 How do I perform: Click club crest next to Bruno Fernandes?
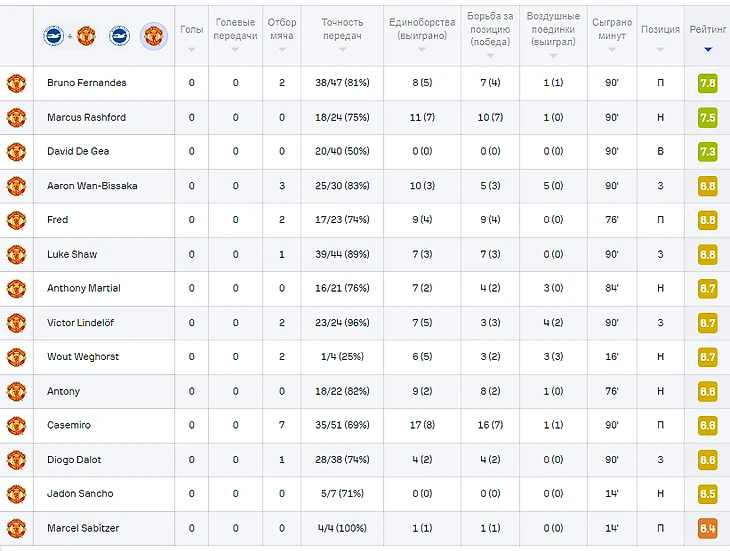click(16, 83)
